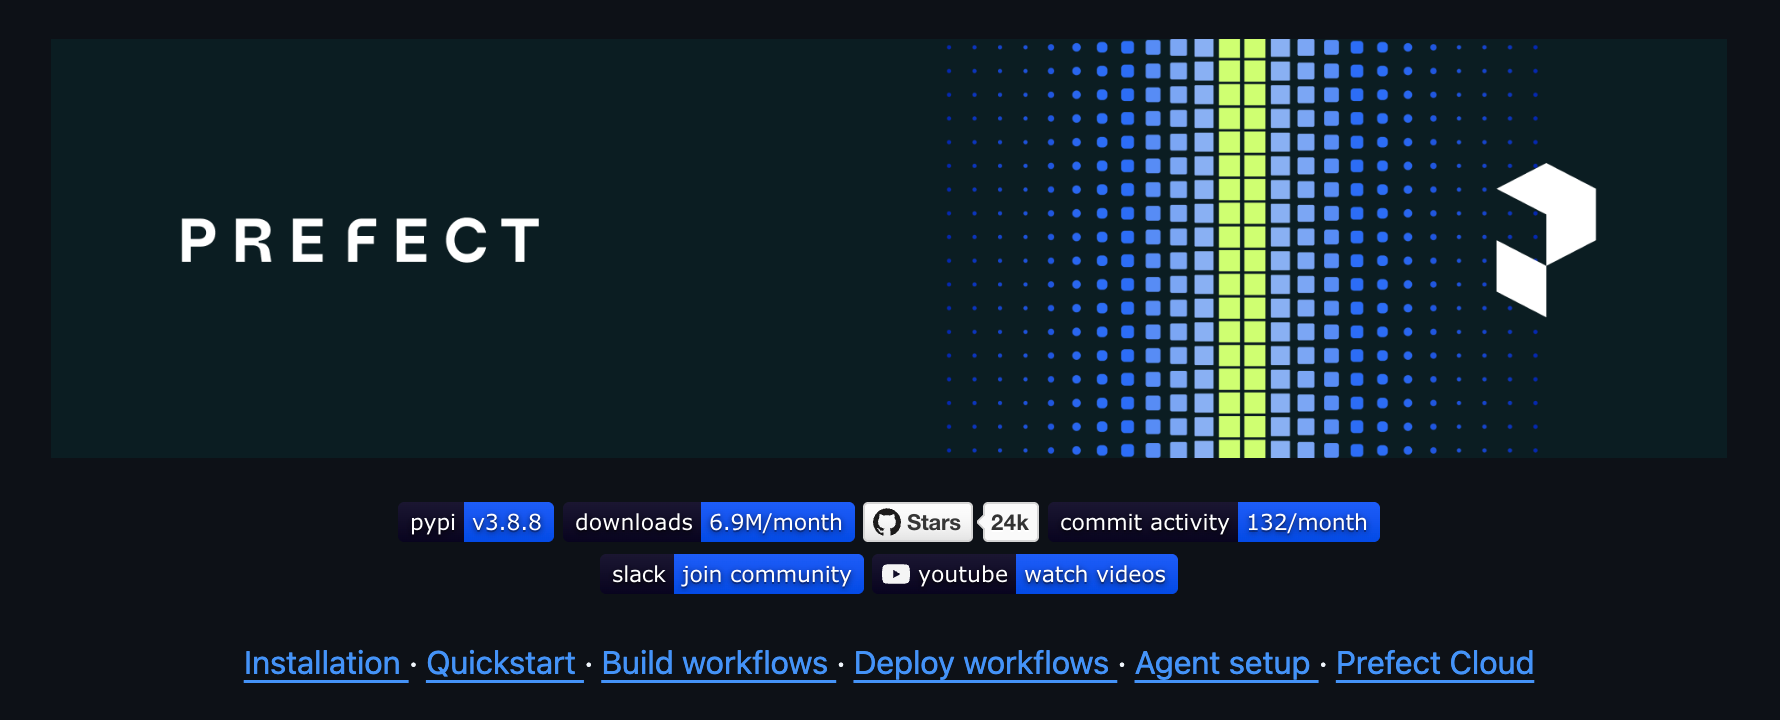Click the slack join community badge
This screenshot has height=720, width=1780.
pos(732,574)
